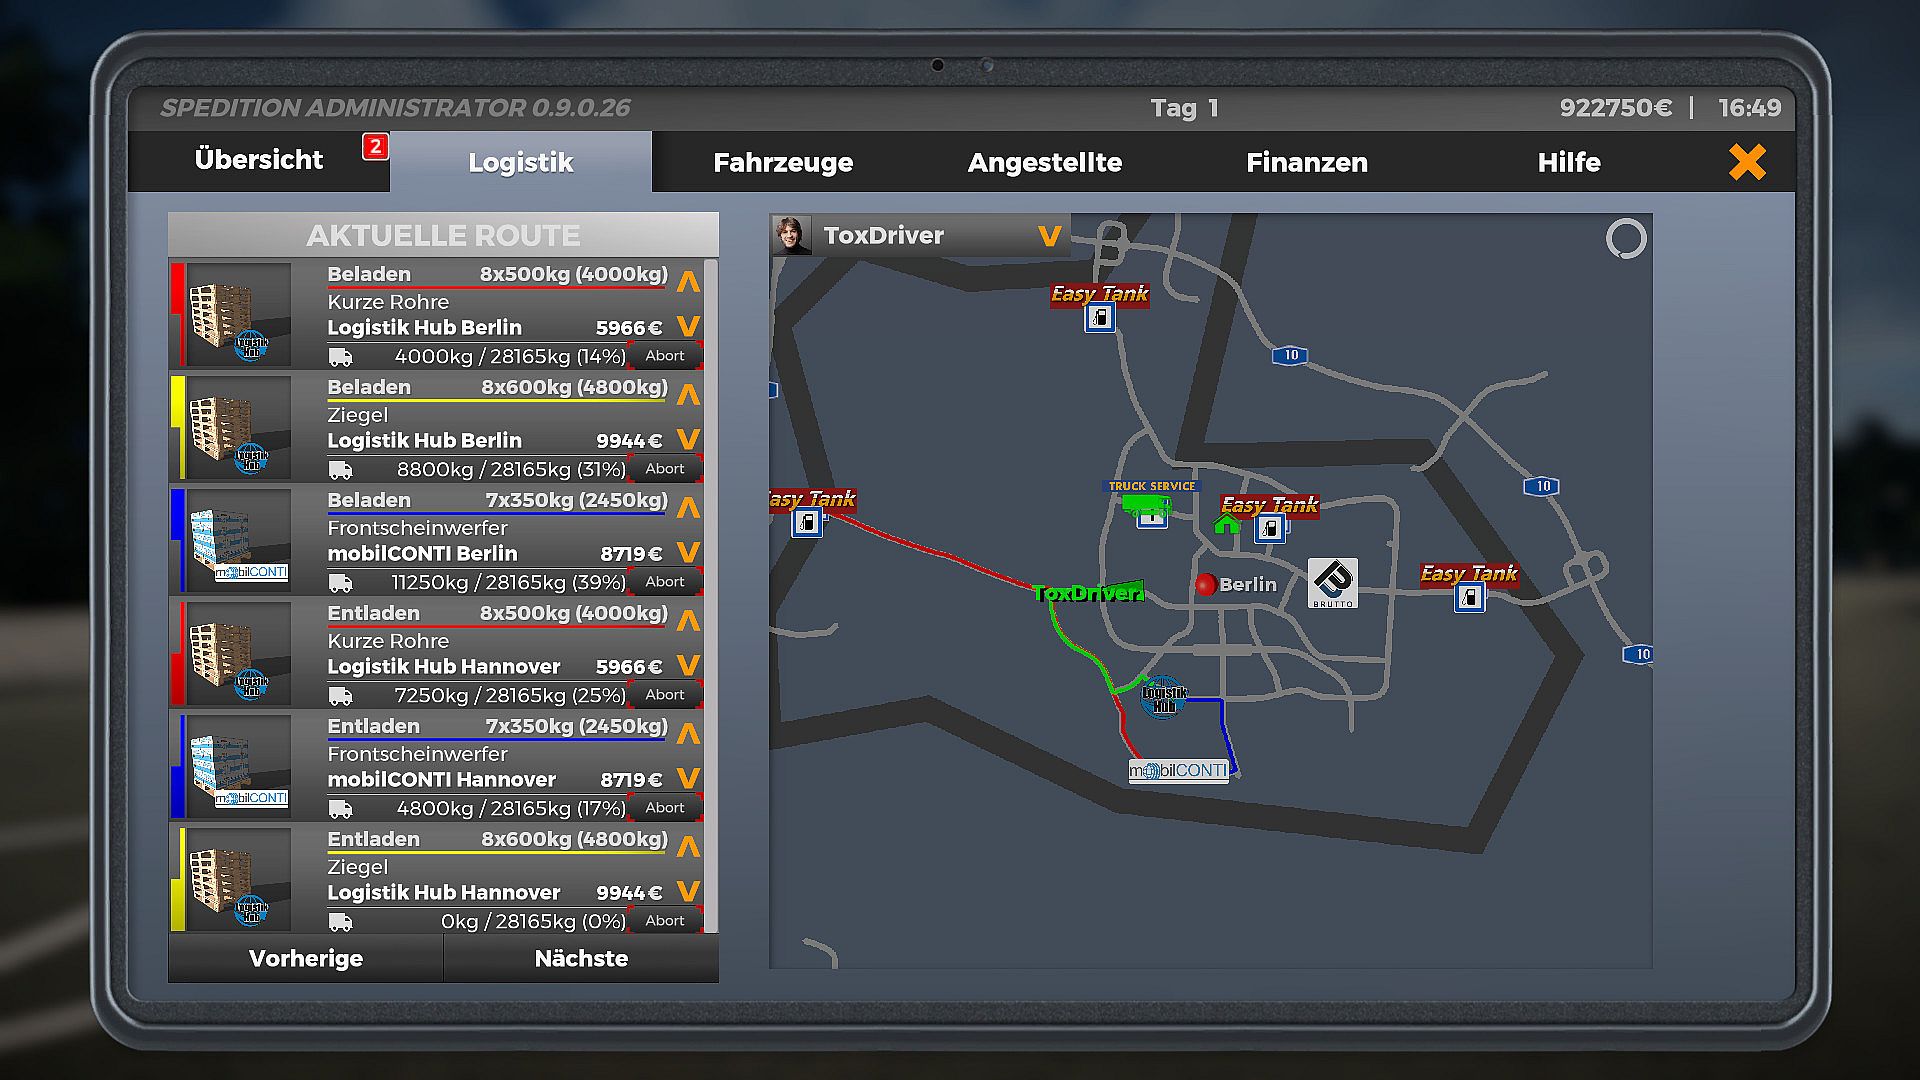Image resolution: width=1920 pixels, height=1080 pixels.
Task: Click the red Berlin city pin
Action: tap(1206, 584)
